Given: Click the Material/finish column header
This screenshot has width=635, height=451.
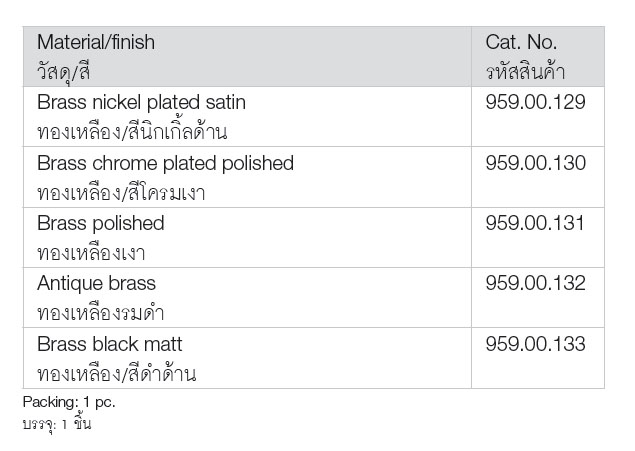Looking at the screenshot, I should click(x=247, y=57).
